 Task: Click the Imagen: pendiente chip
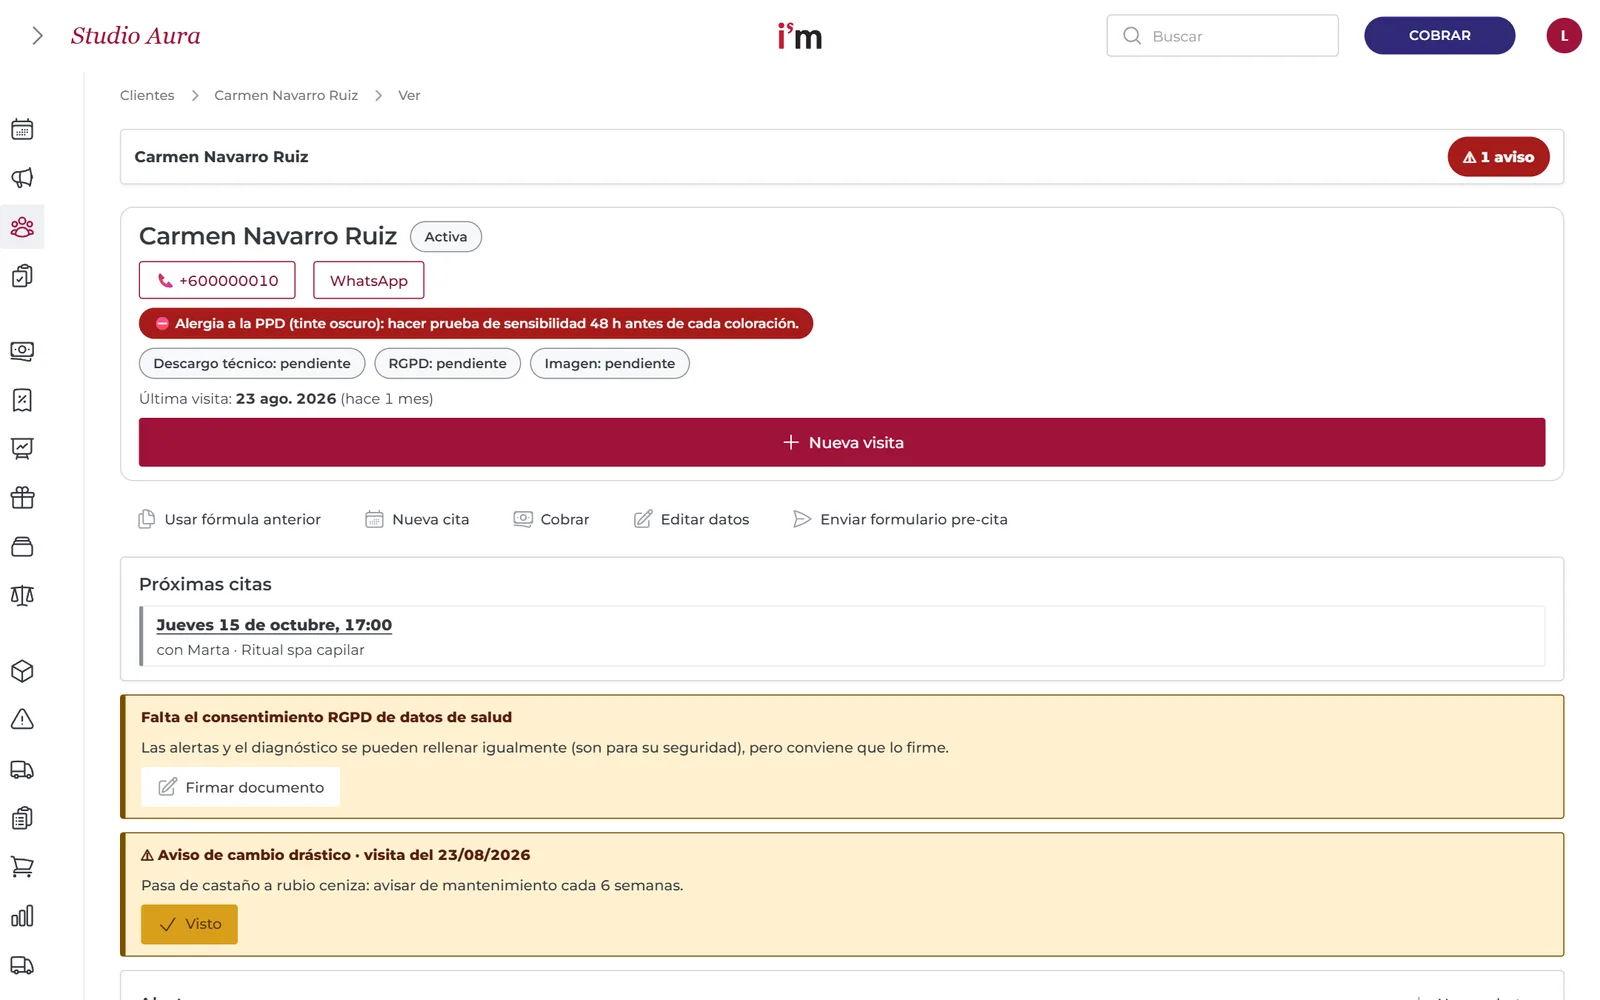tap(610, 363)
